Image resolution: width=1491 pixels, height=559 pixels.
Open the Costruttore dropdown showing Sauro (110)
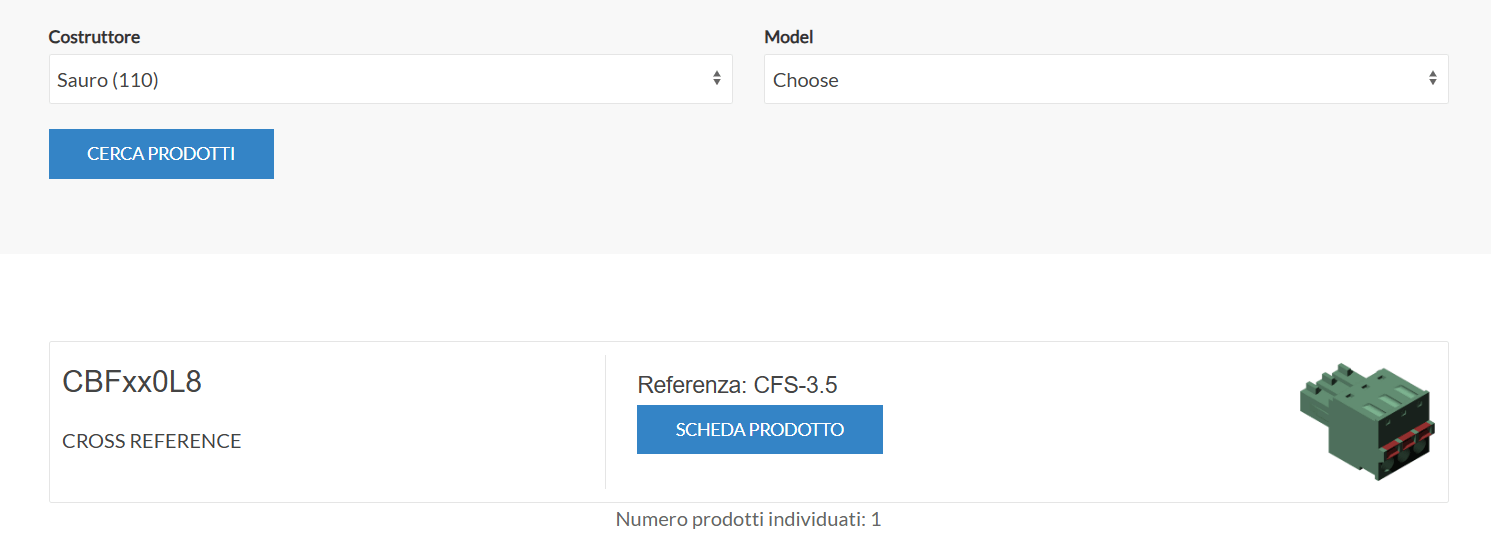click(x=390, y=80)
